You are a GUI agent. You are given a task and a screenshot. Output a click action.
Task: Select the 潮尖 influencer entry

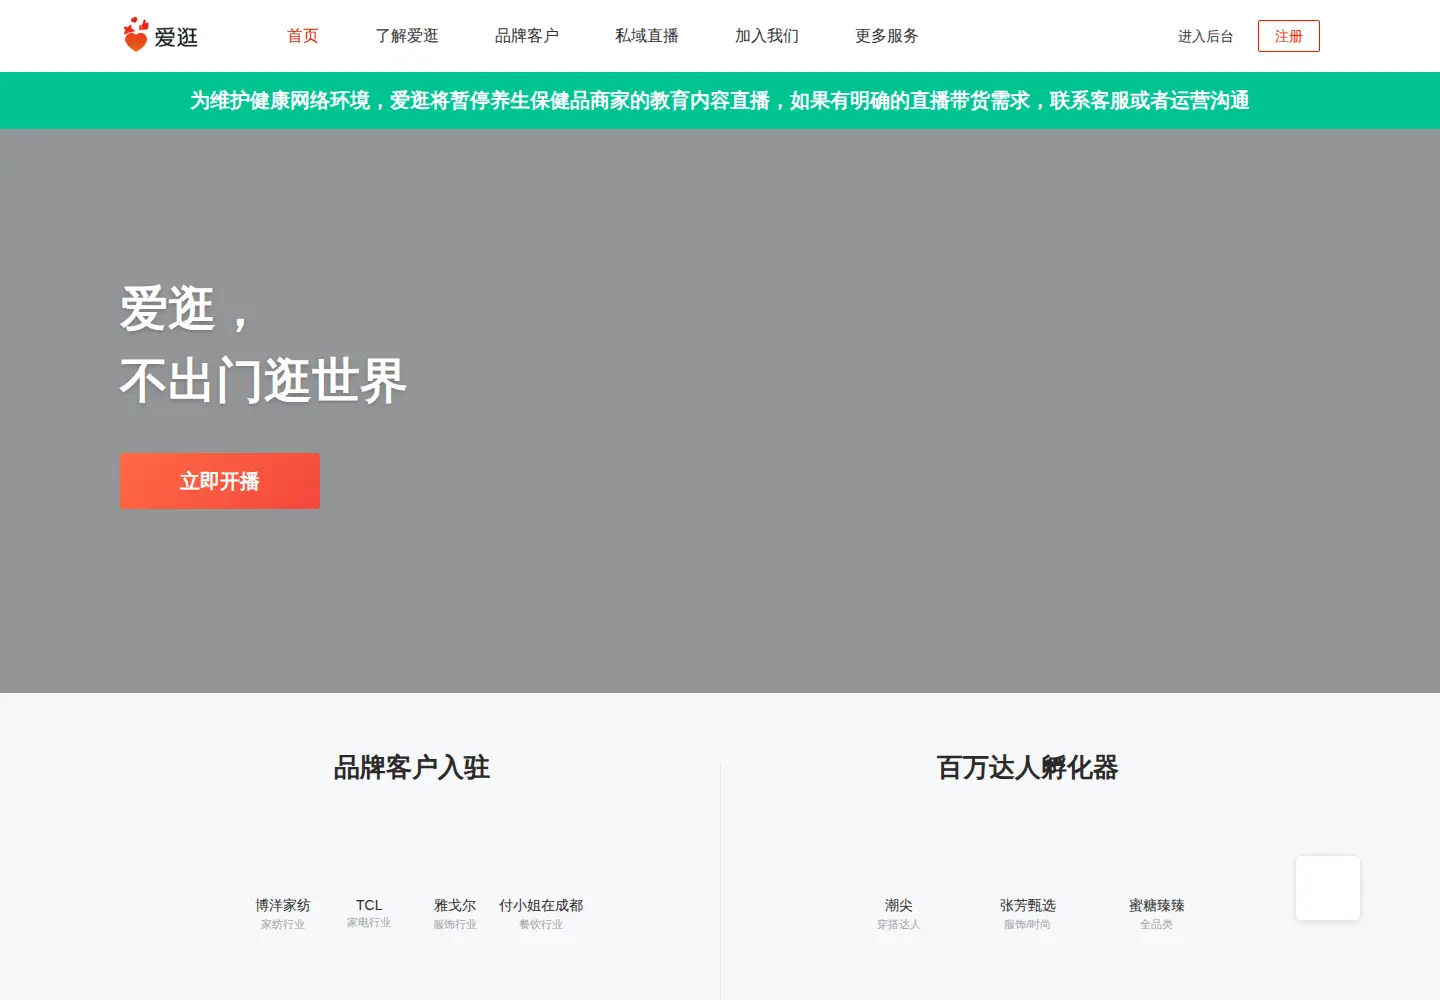(899, 913)
